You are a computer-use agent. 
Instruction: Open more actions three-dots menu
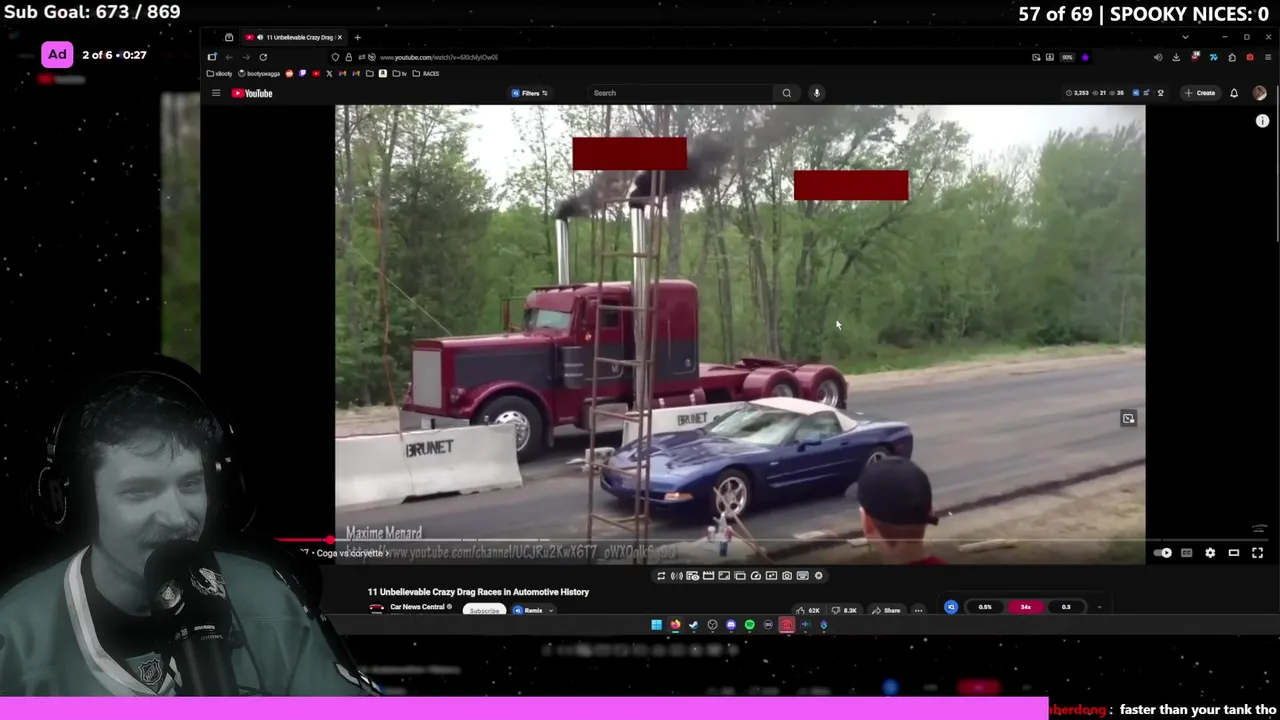[918, 610]
